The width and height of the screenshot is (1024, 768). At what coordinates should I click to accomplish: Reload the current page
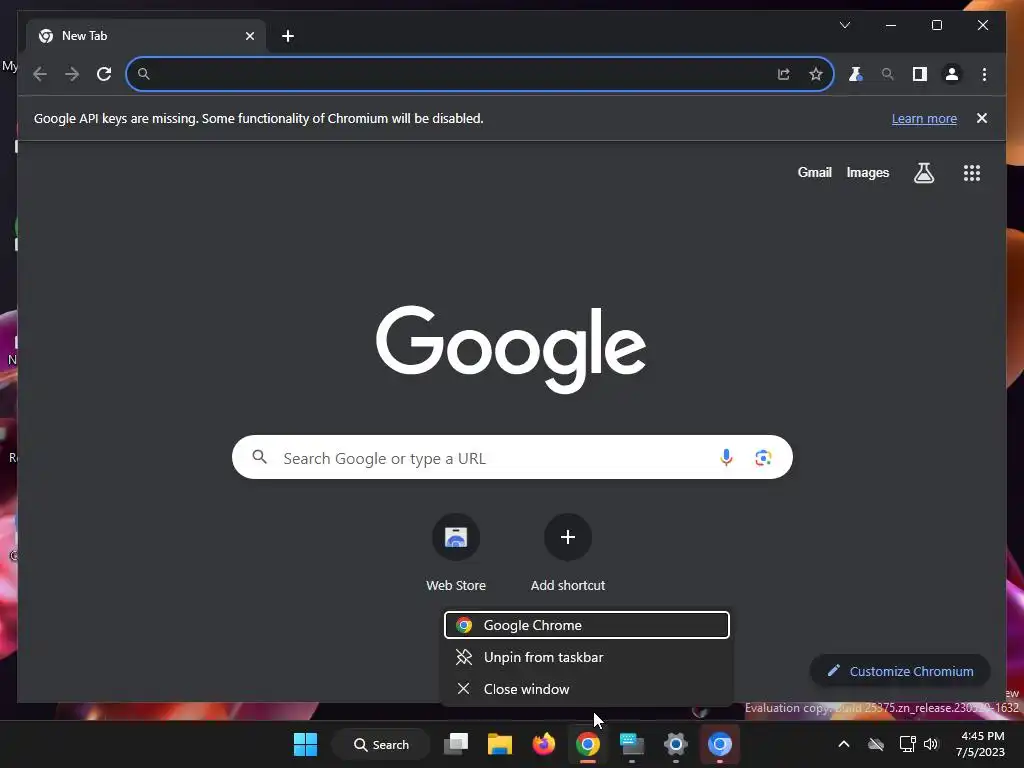point(104,74)
